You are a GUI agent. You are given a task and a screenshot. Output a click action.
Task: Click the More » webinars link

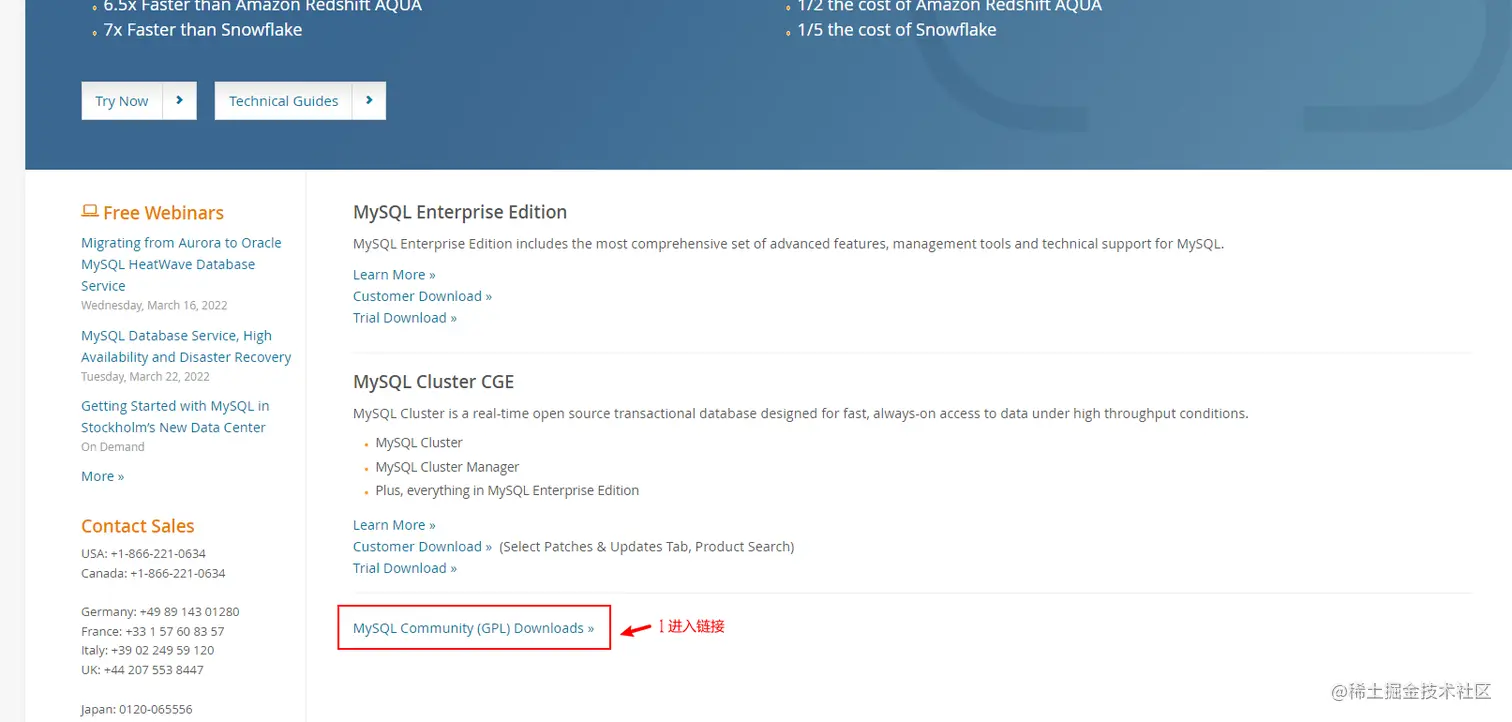coord(103,476)
